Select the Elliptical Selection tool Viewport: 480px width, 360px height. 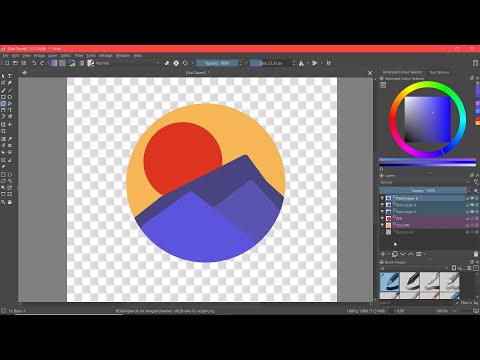[10, 174]
